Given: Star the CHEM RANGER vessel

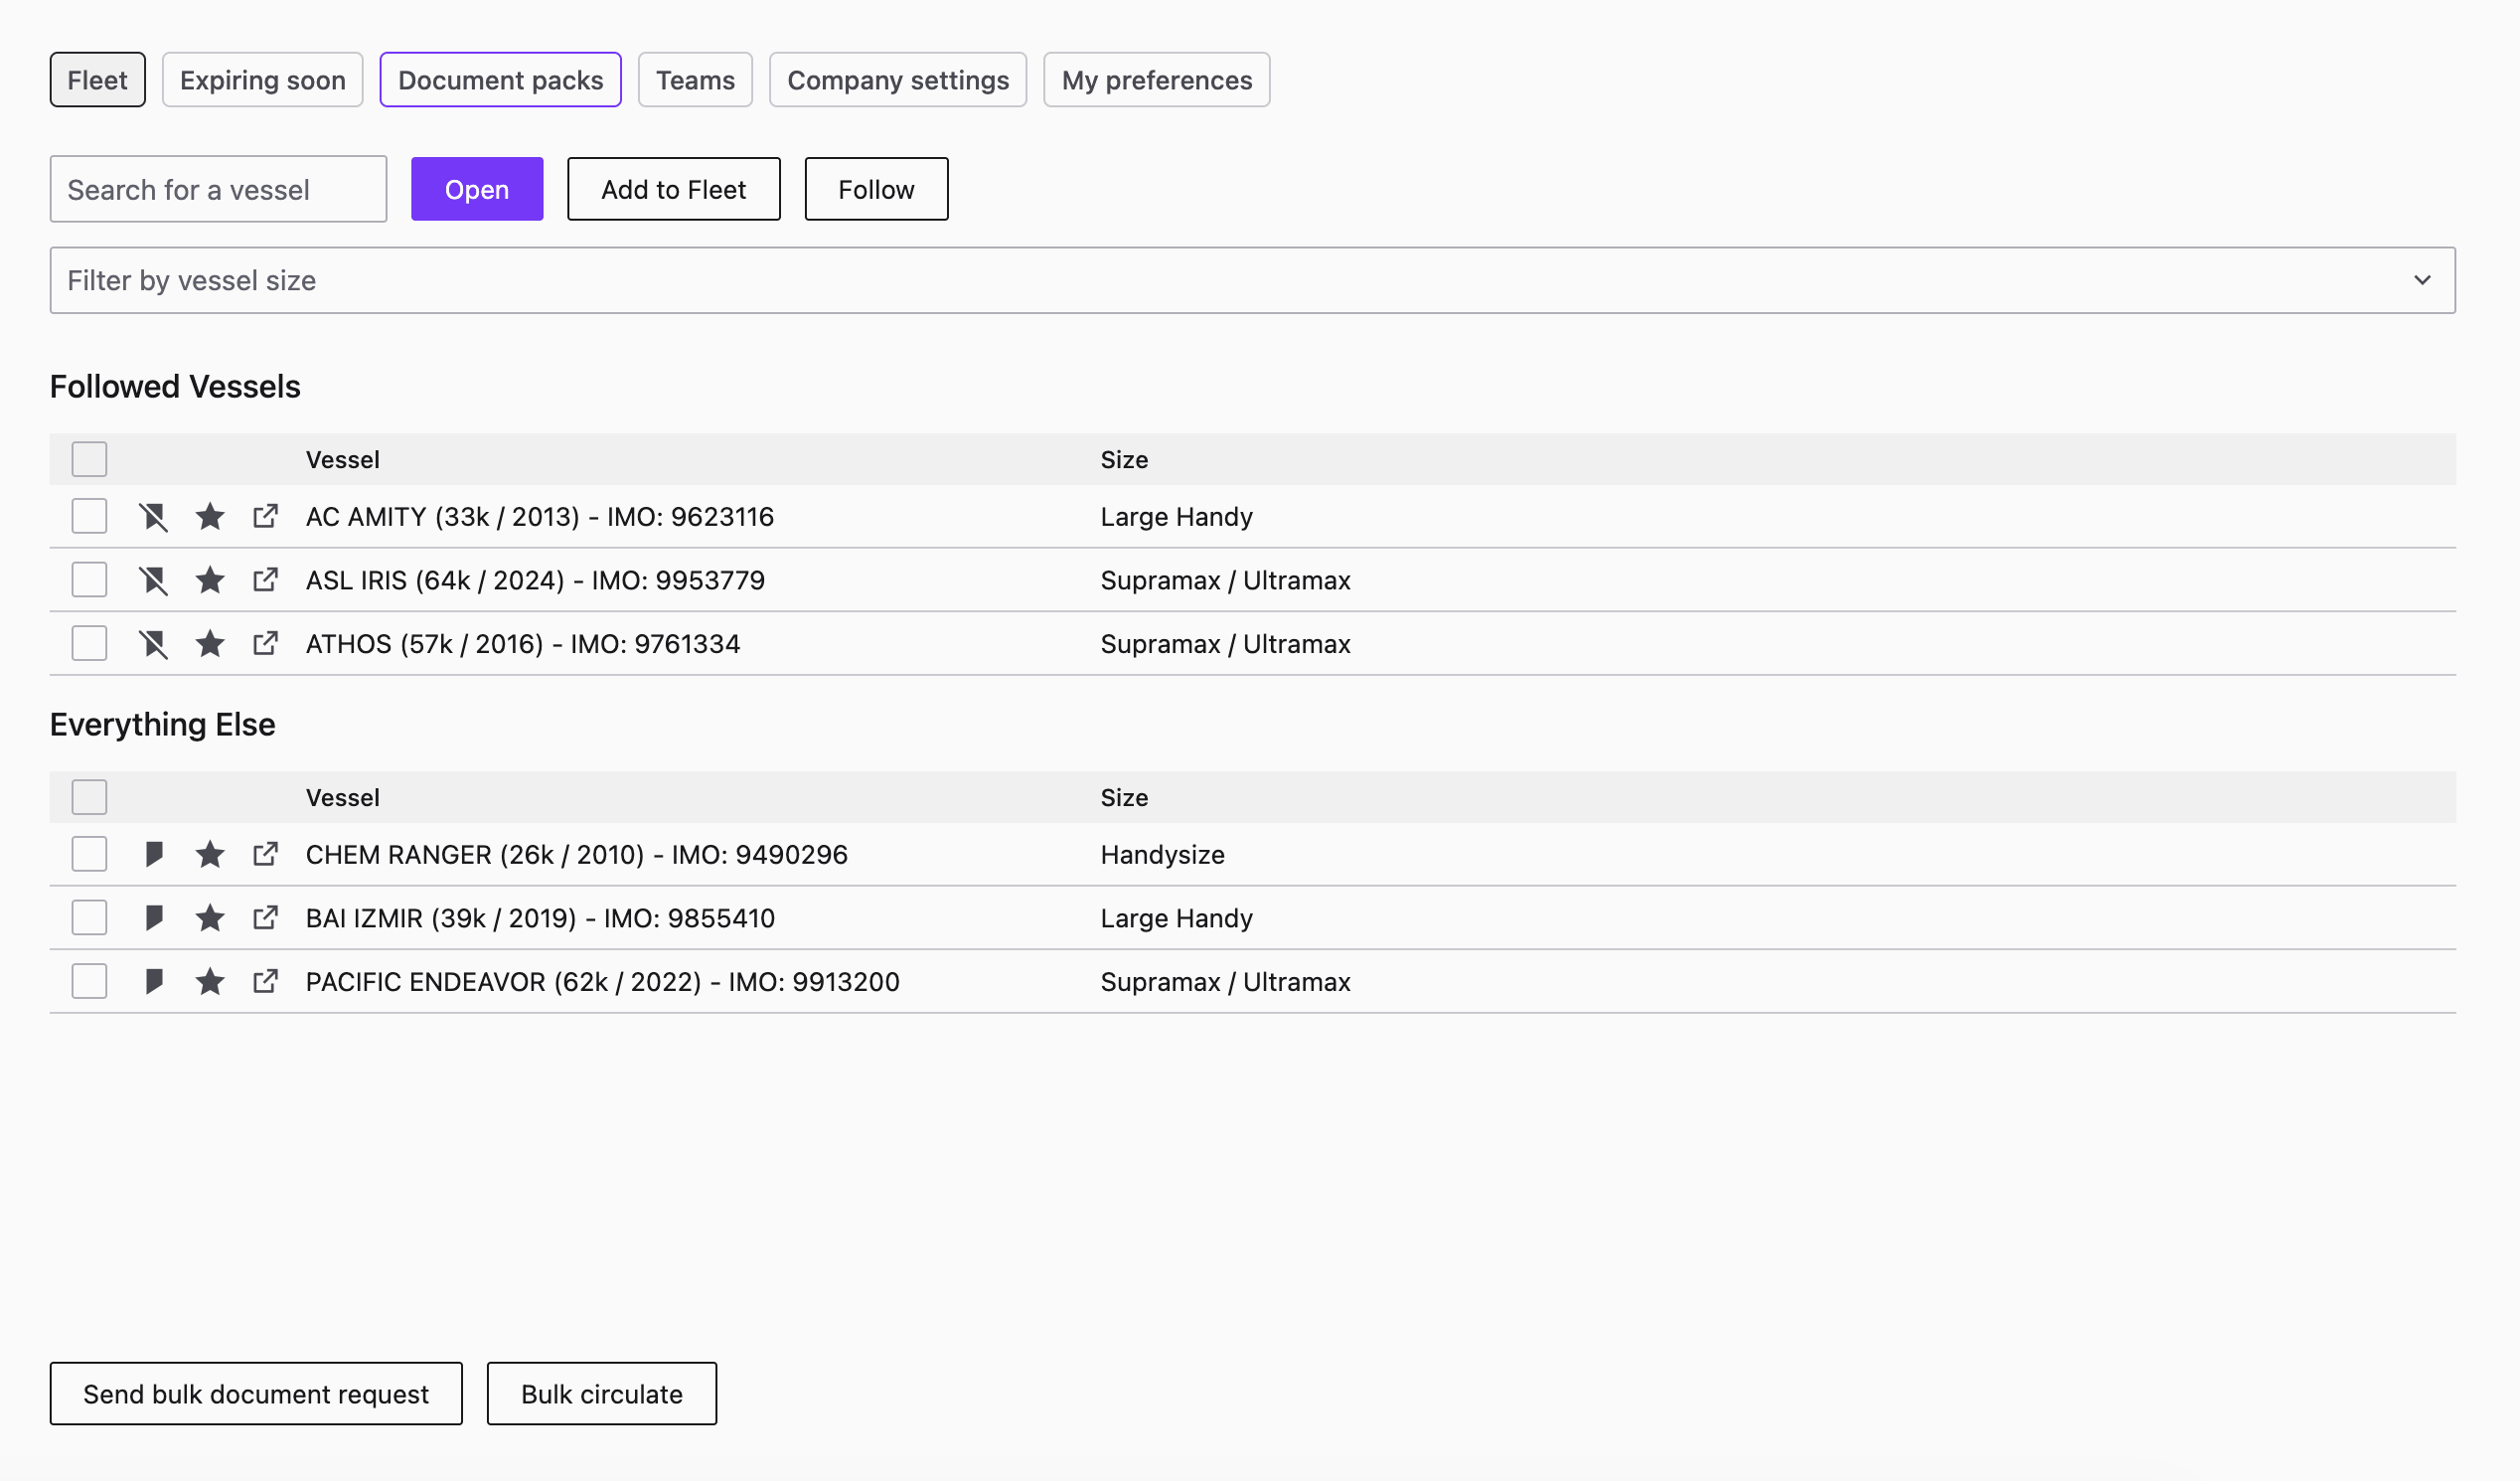Looking at the screenshot, I should click(210, 855).
